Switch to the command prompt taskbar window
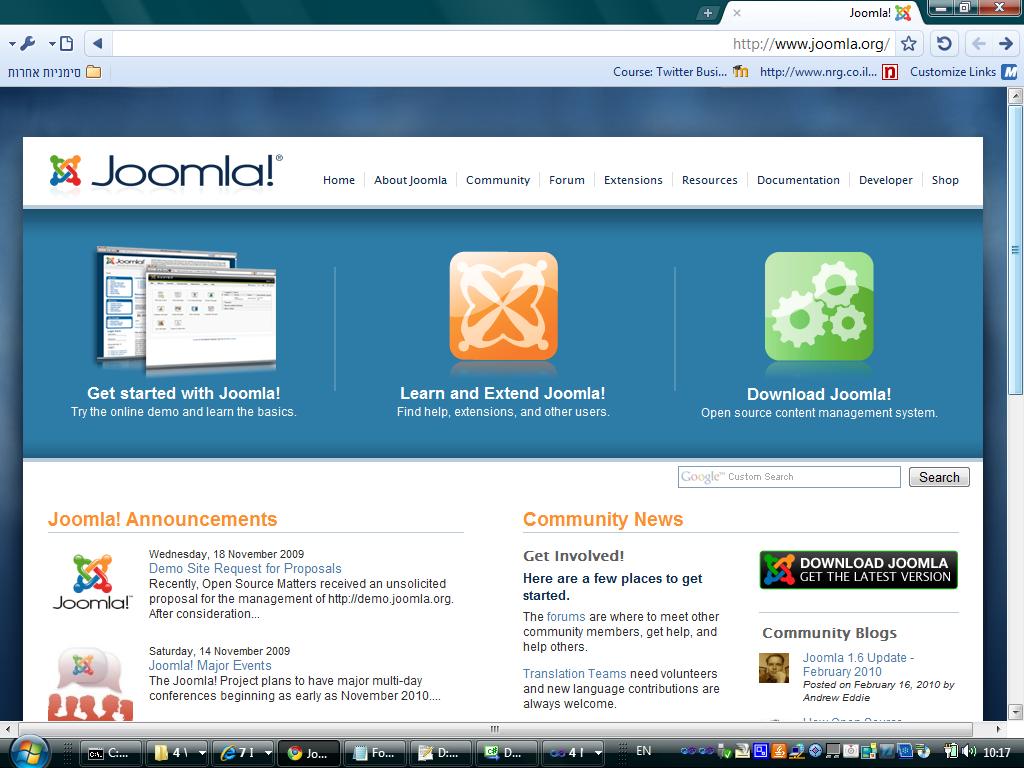 109,753
